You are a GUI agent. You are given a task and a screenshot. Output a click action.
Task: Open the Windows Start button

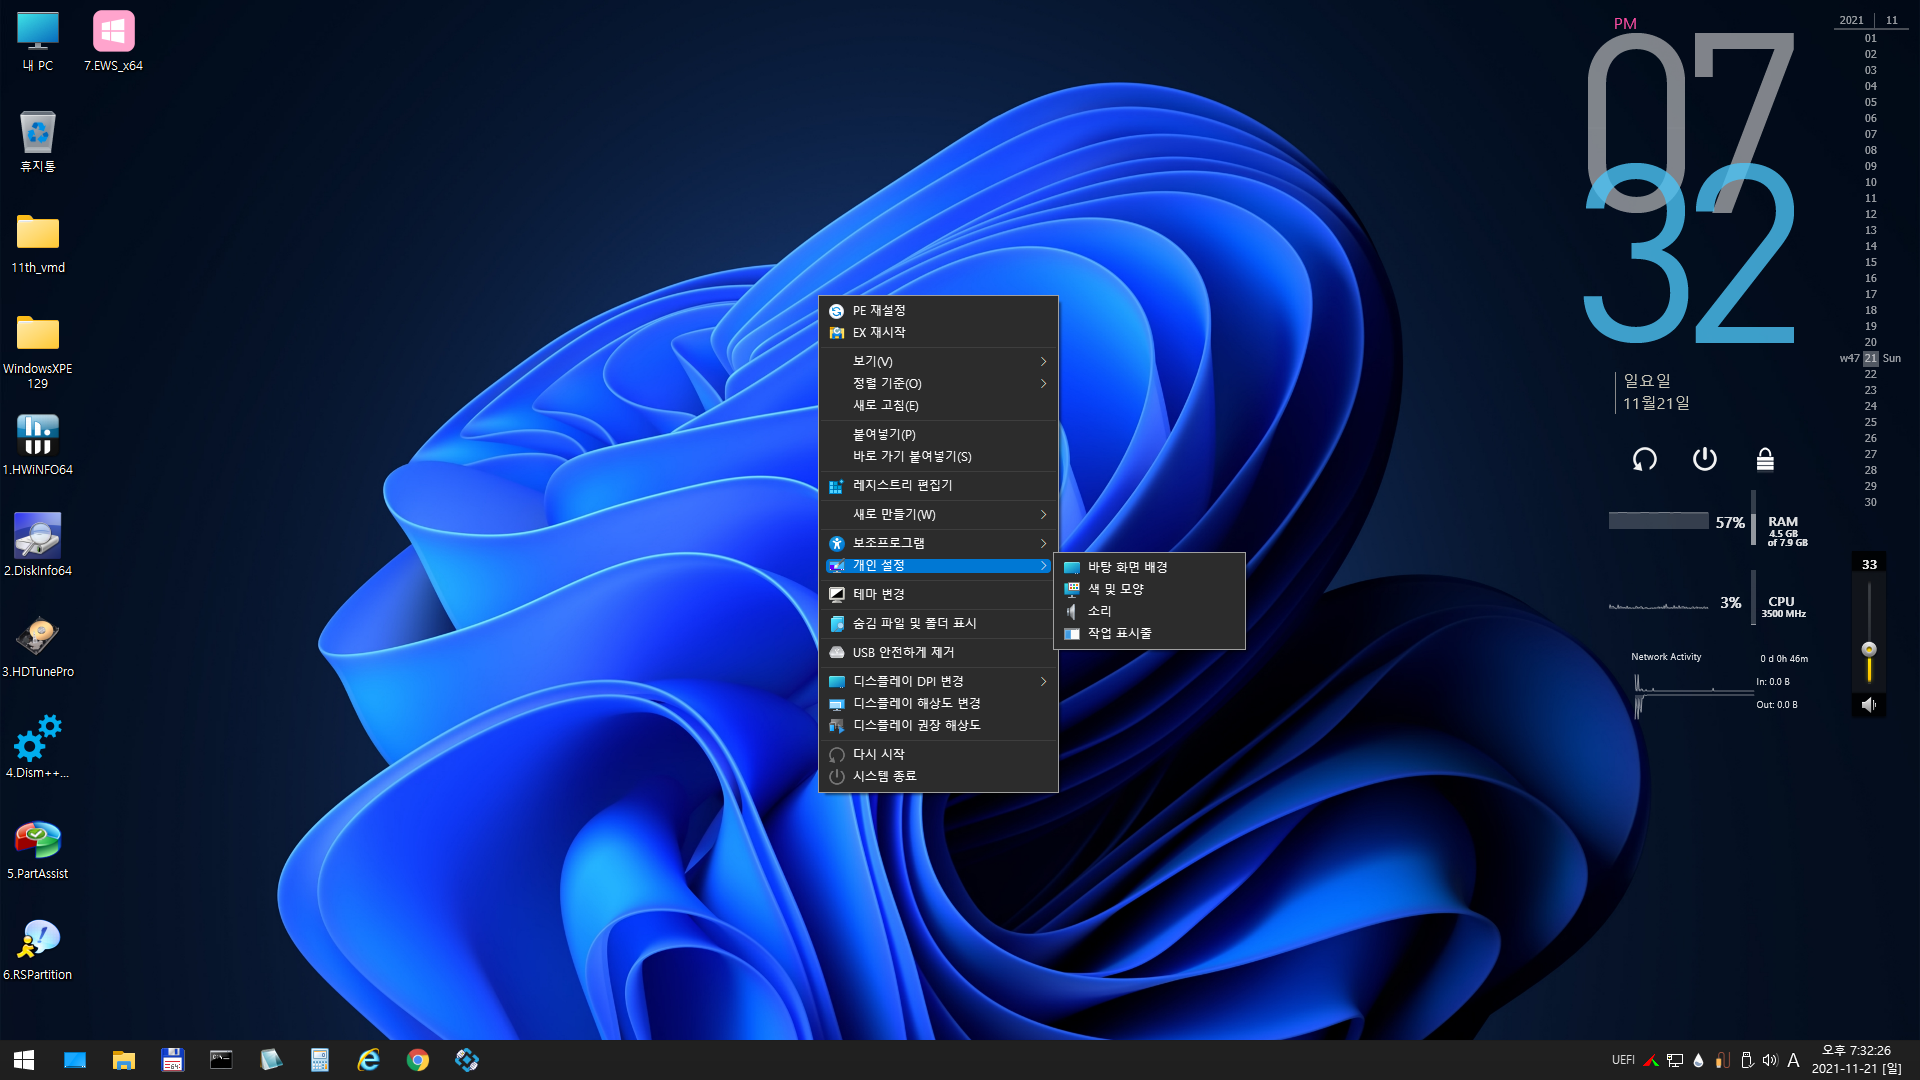coord(24,1060)
